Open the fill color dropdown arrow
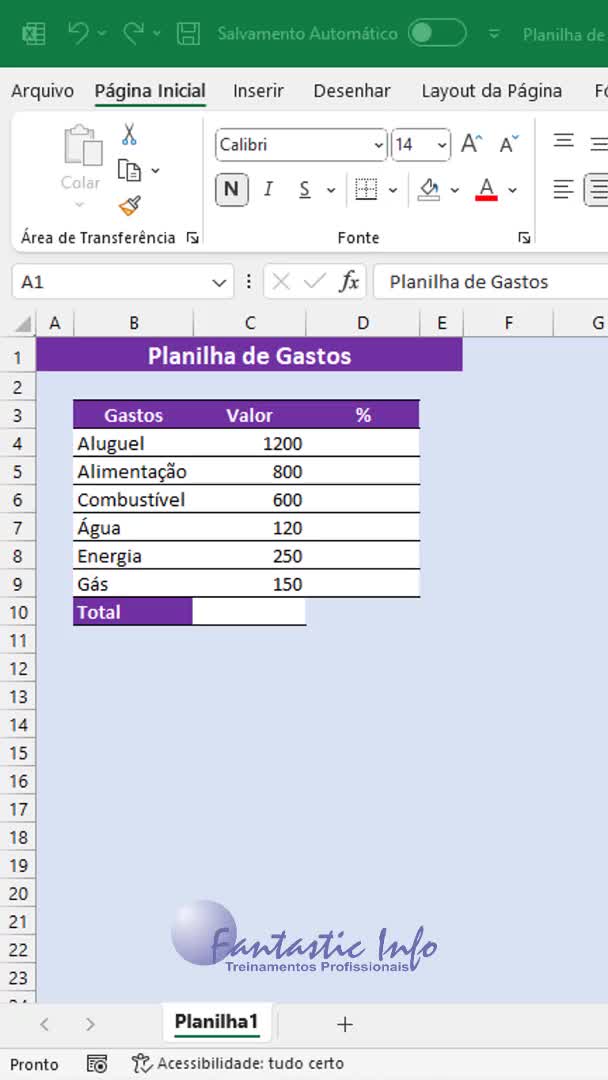Image resolution: width=608 pixels, height=1080 pixels. tap(454, 189)
